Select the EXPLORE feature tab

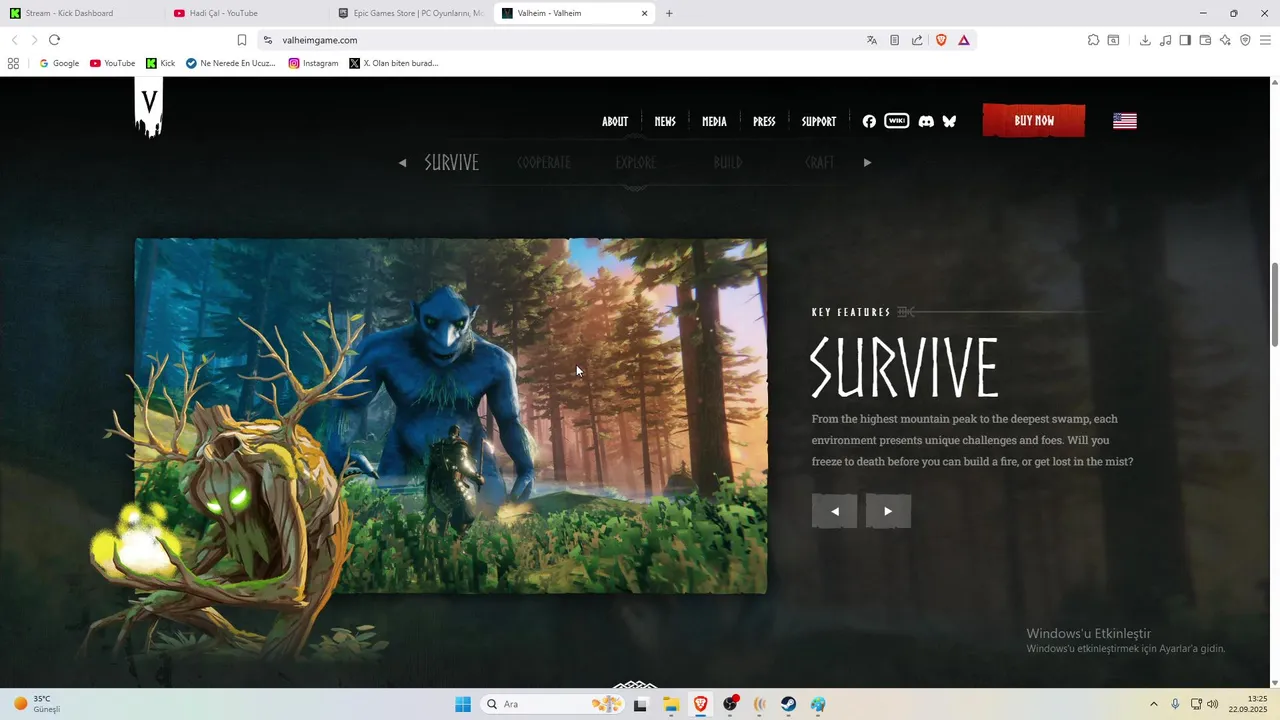click(636, 162)
